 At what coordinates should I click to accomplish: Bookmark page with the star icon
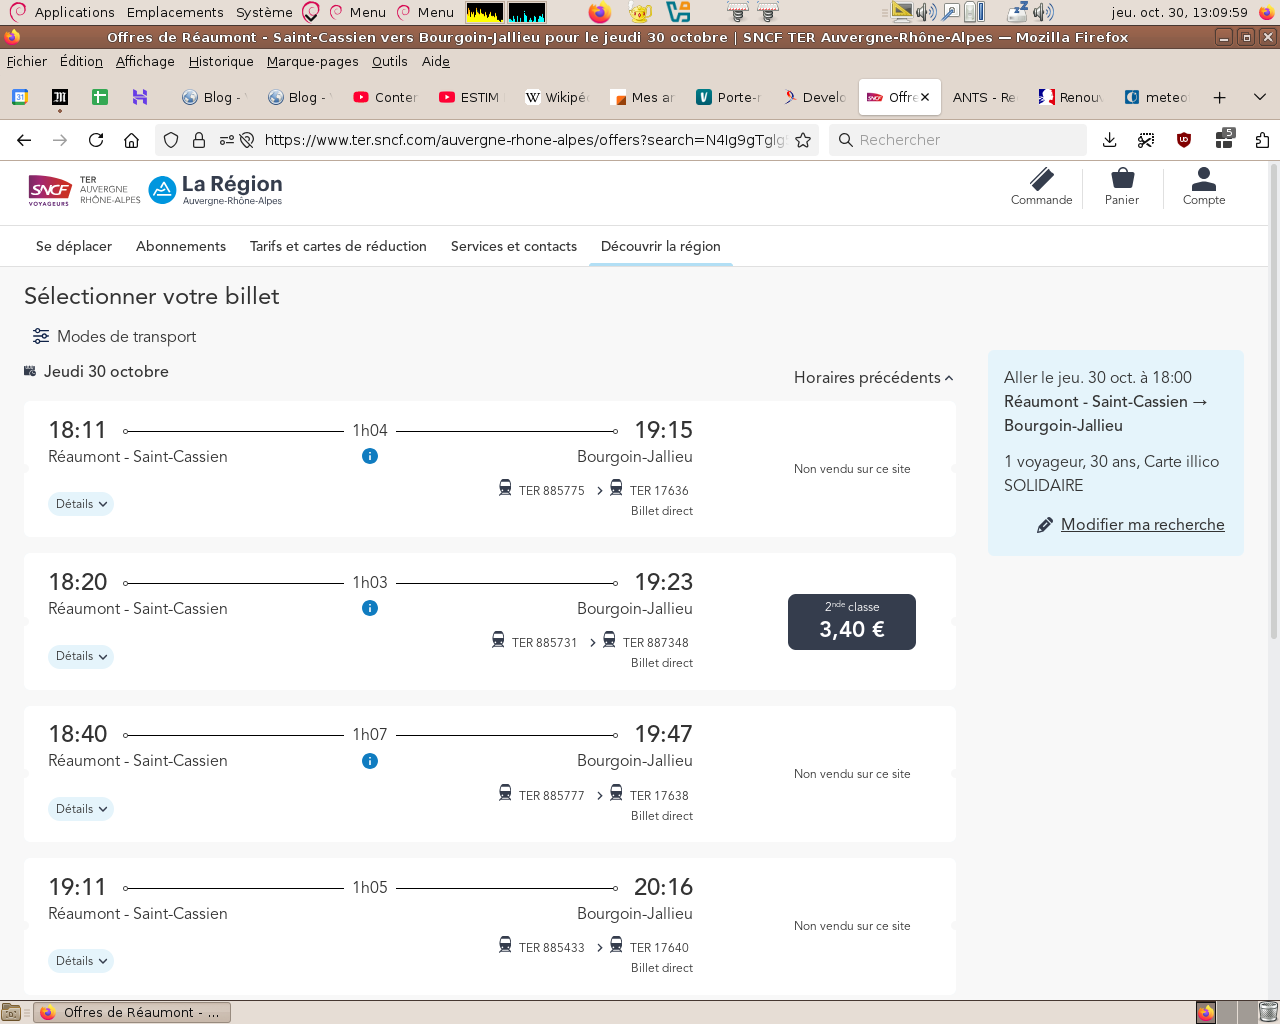(802, 140)
